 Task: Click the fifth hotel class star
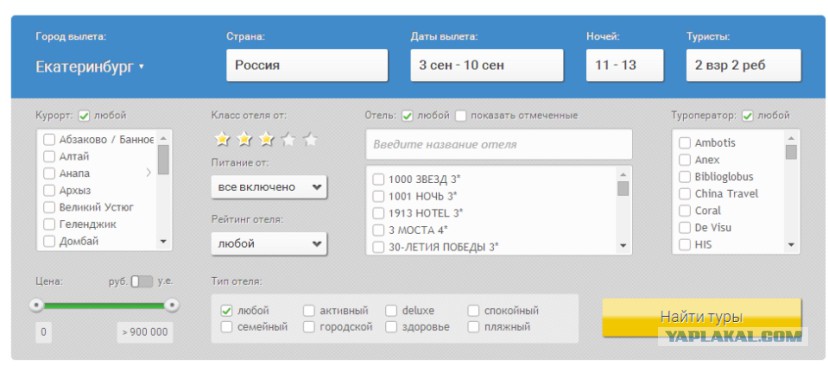tap(310, 139)
